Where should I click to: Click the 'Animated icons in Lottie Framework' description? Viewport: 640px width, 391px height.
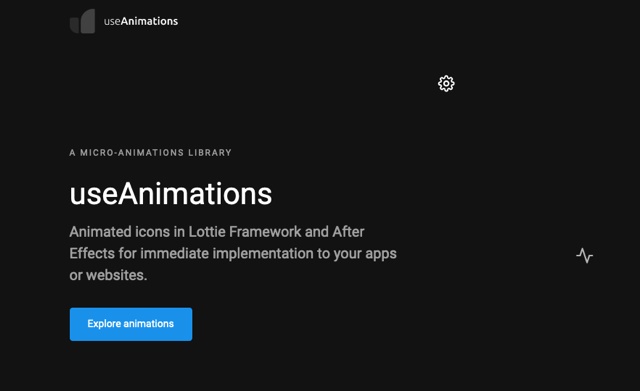coord(233,253)
